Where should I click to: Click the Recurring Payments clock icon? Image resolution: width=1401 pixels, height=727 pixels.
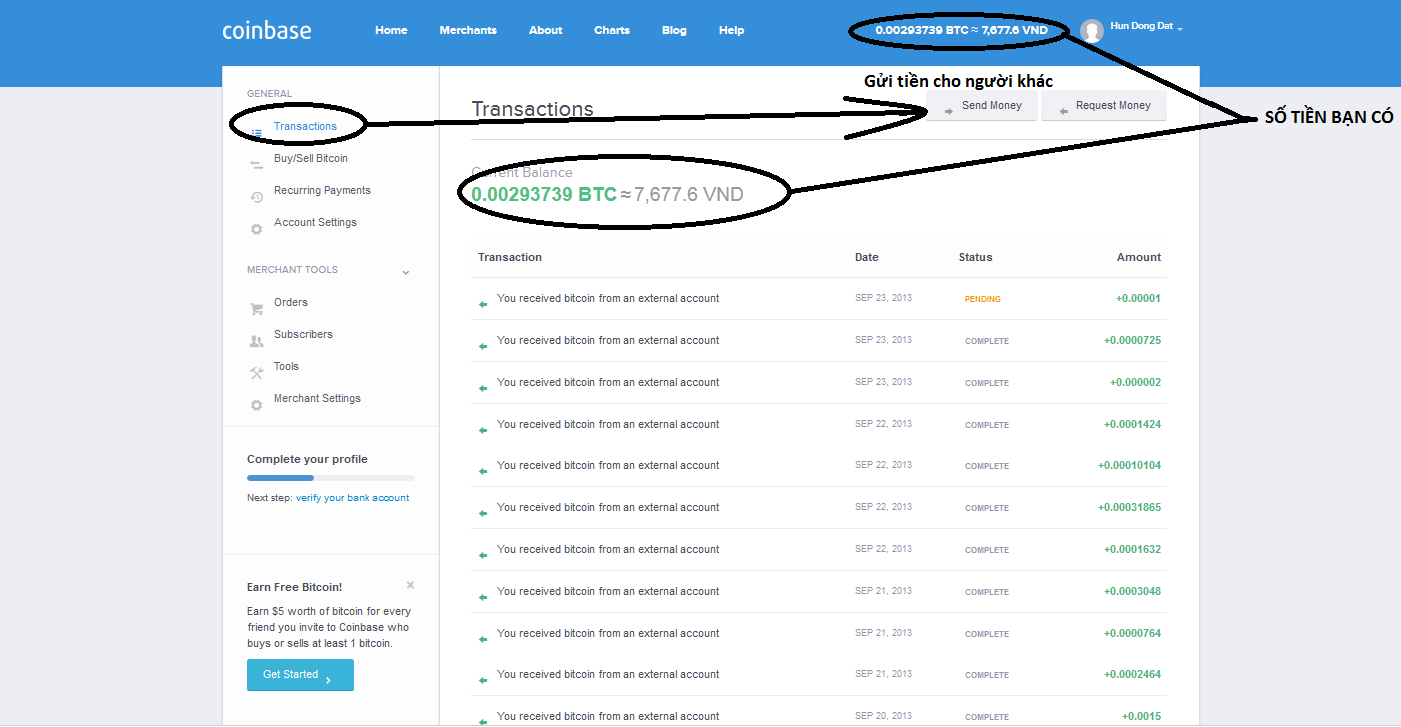pos(256,197)
